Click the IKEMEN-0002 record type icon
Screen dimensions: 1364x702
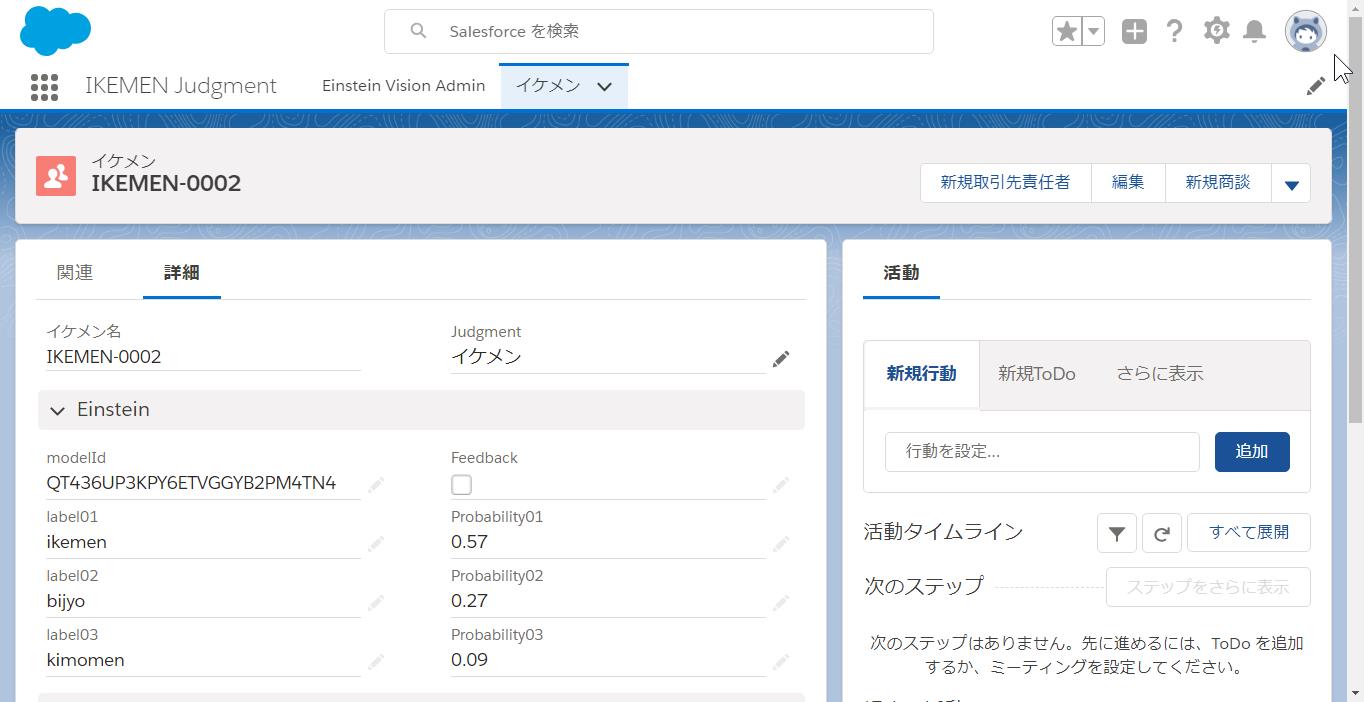(x=56, y=175)
